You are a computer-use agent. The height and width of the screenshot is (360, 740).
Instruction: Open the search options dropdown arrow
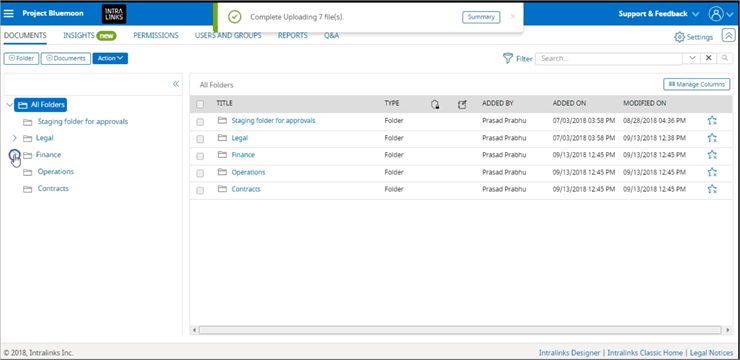coord(692,59)
